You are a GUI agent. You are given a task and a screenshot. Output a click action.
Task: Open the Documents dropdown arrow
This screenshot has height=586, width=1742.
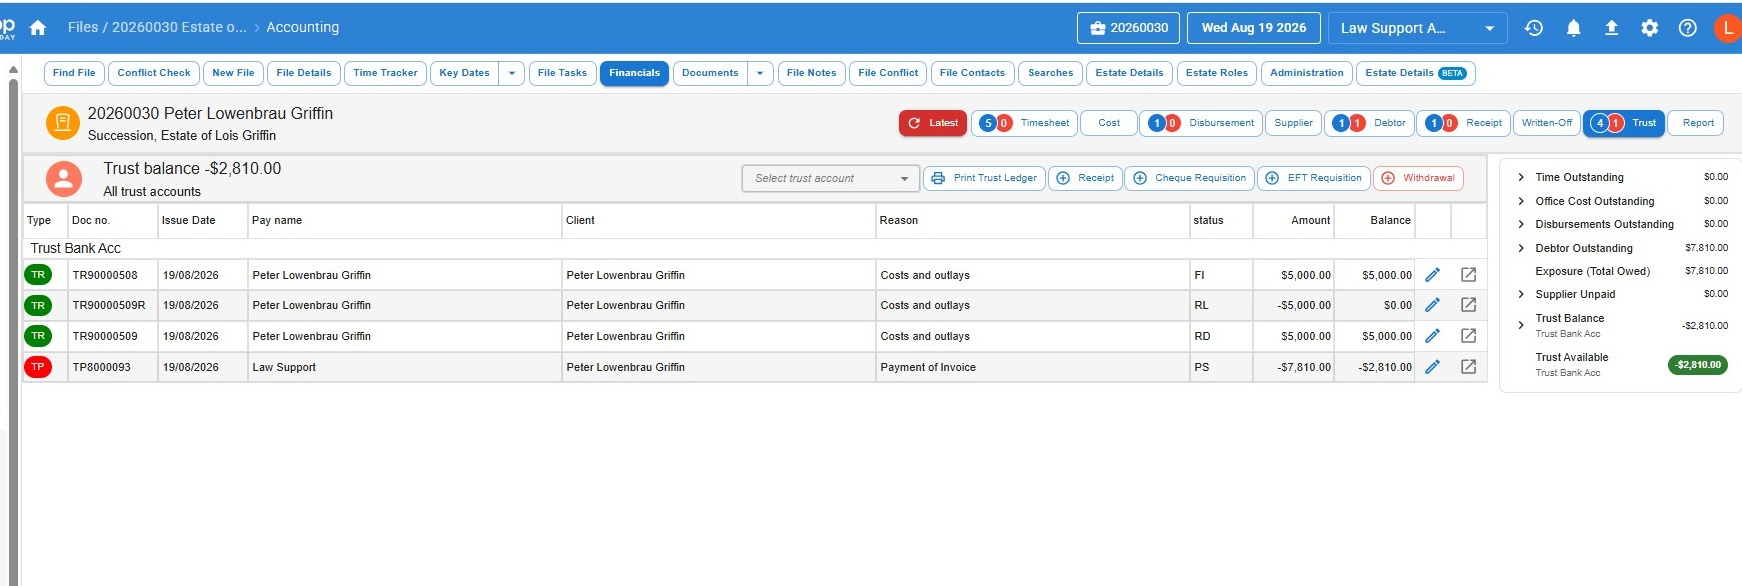click(x=760, y=73)
